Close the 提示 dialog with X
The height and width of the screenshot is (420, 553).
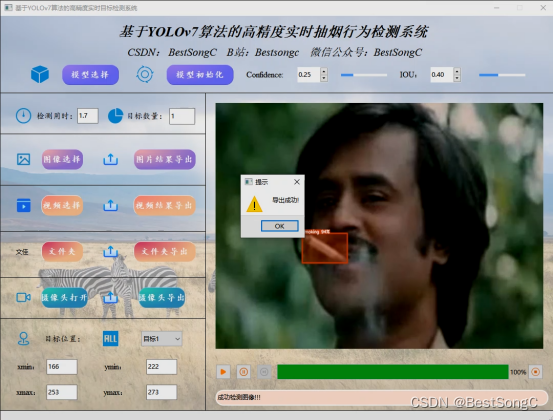pyautogui.click(x=297, y=182)
